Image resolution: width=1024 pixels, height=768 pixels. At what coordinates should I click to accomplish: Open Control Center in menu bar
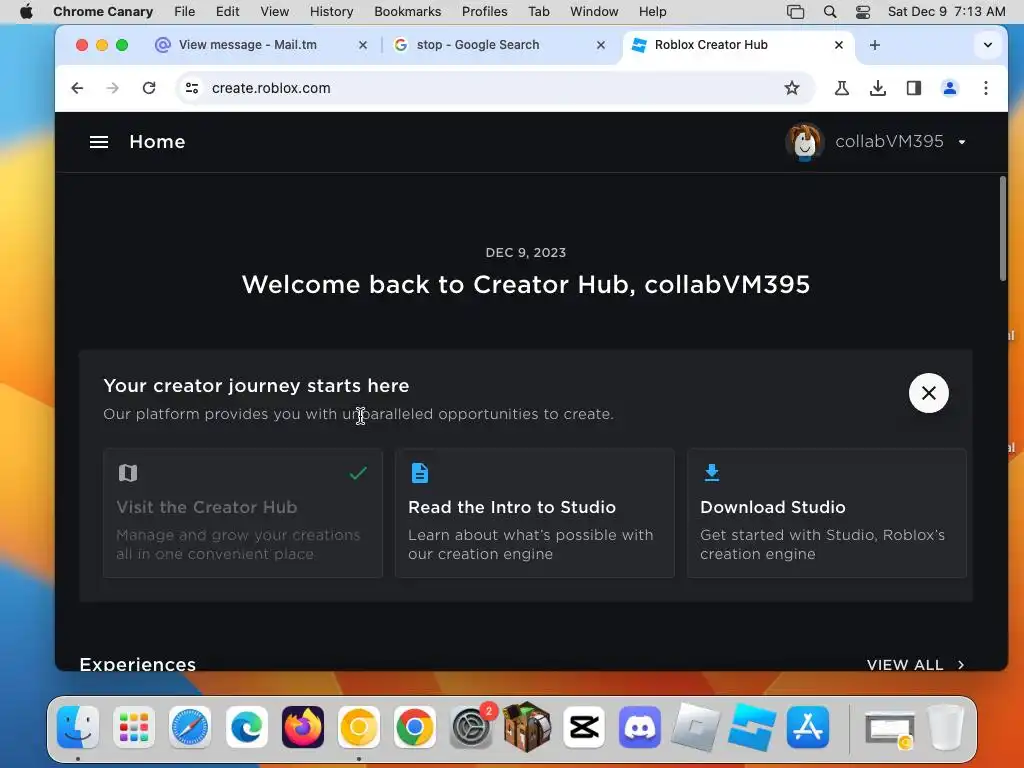click(863, 11)
